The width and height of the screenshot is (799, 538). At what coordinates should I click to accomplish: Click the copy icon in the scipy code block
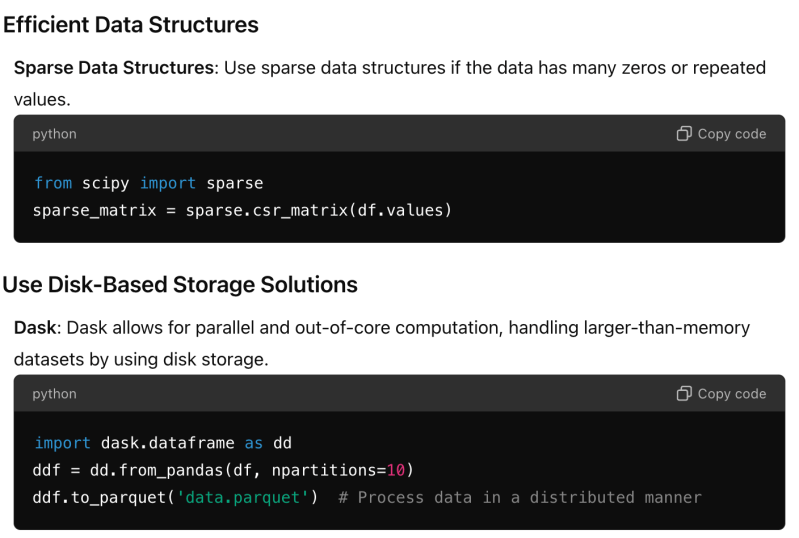coord(684,133)
